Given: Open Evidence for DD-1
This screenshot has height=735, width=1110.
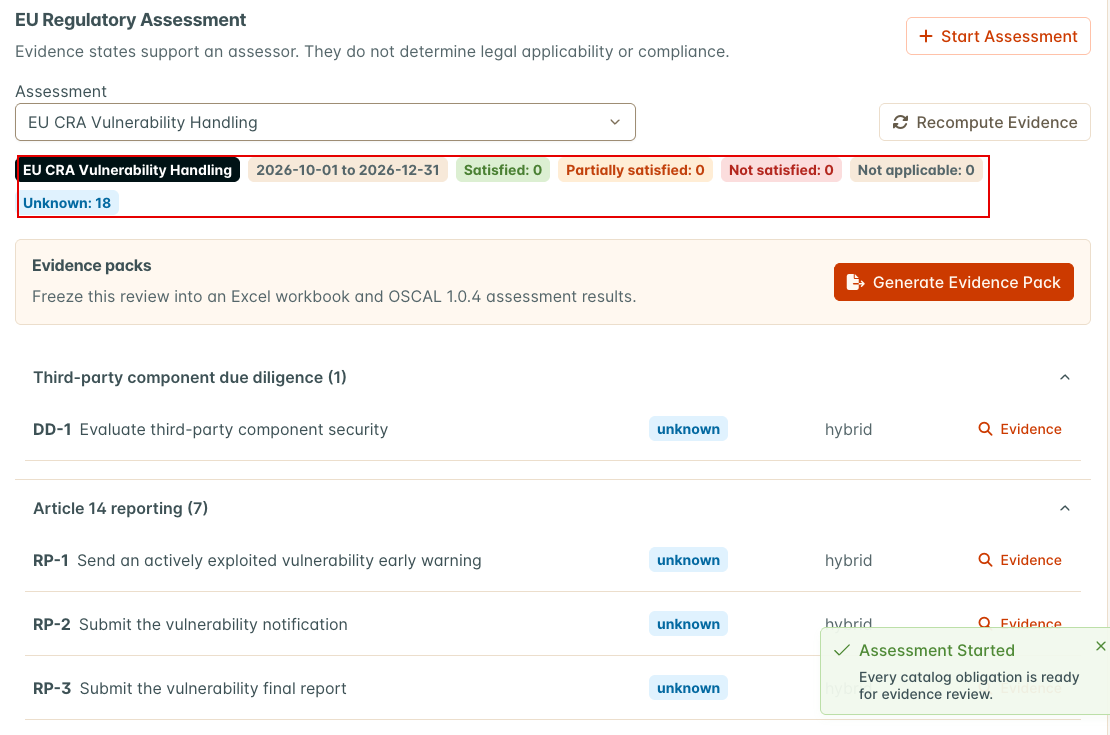Looking at the screenshot, I should (1020, 429).
